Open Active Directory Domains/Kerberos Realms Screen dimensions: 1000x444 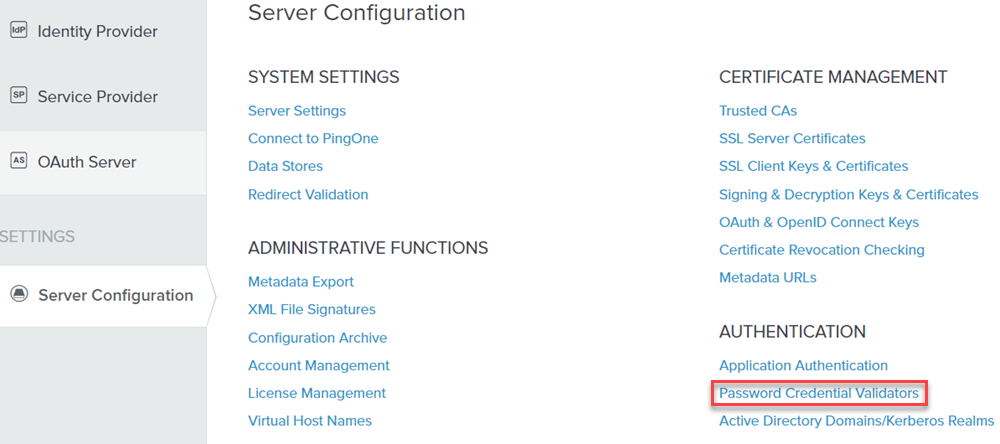857,421
